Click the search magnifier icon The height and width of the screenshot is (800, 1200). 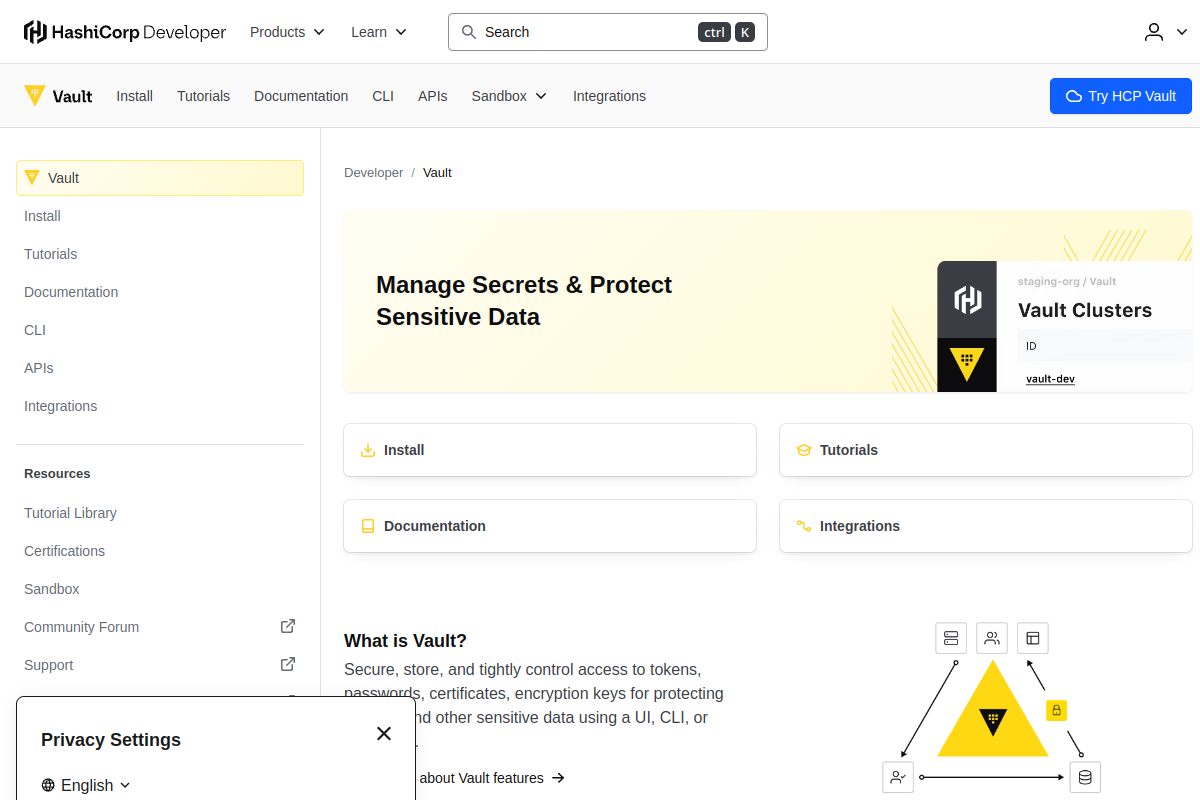point(468,32)
